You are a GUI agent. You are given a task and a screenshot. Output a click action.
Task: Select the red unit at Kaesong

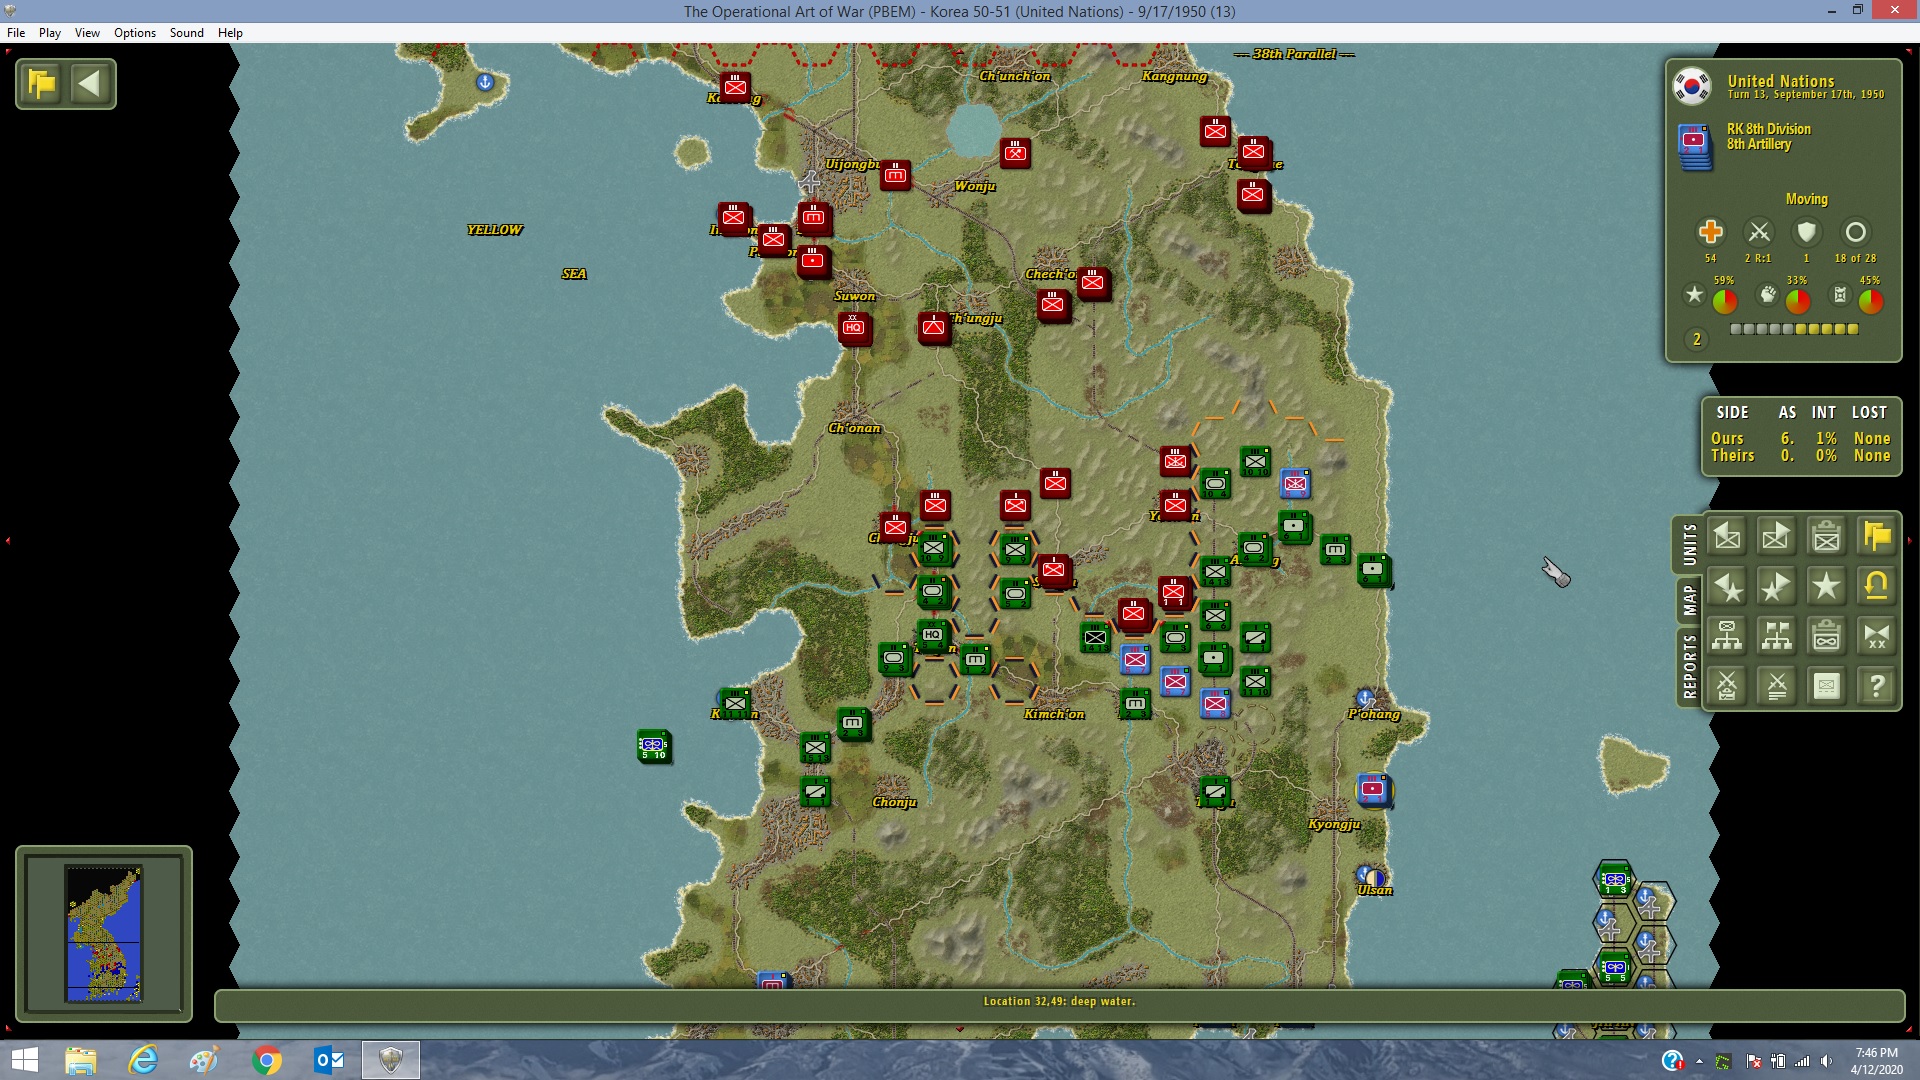tap(735, 87)
